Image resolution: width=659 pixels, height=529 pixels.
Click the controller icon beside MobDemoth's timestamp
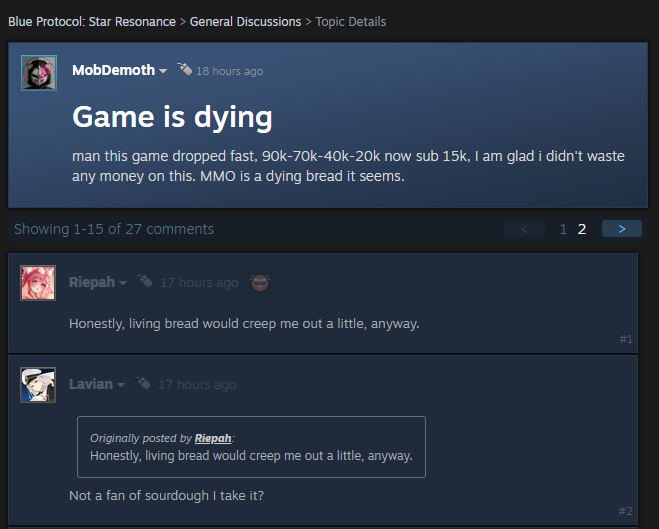click(x=185, y=68)
